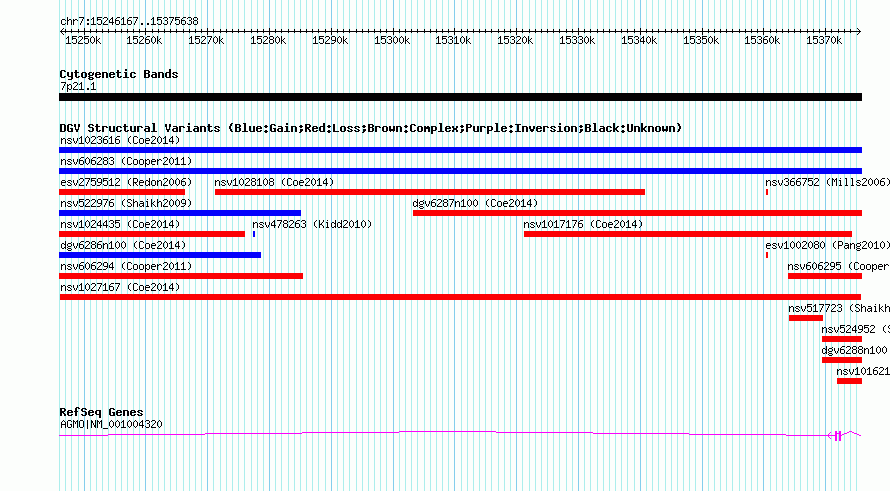This screenshot has height=491, width=890.
Task: Open nsv606294 (Cooper2011) variant label
Action: point(126,266)
